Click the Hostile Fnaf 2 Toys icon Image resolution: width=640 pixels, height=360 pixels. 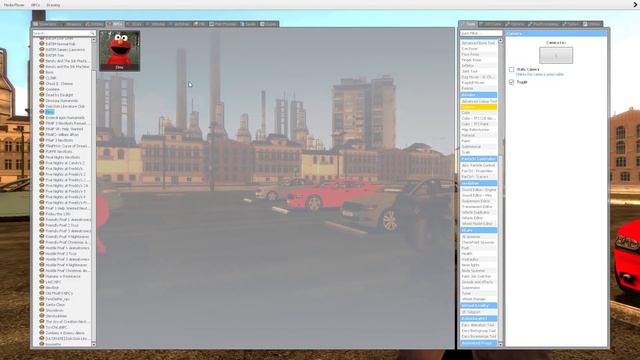(x=42, y=253)
